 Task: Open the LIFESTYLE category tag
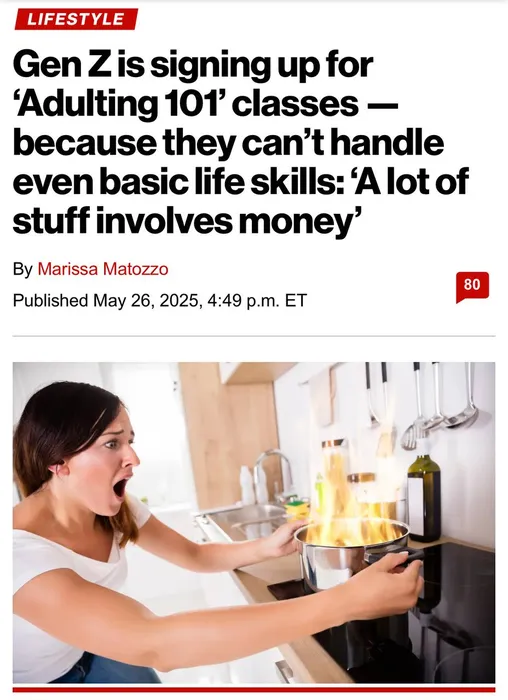(76, 19)
